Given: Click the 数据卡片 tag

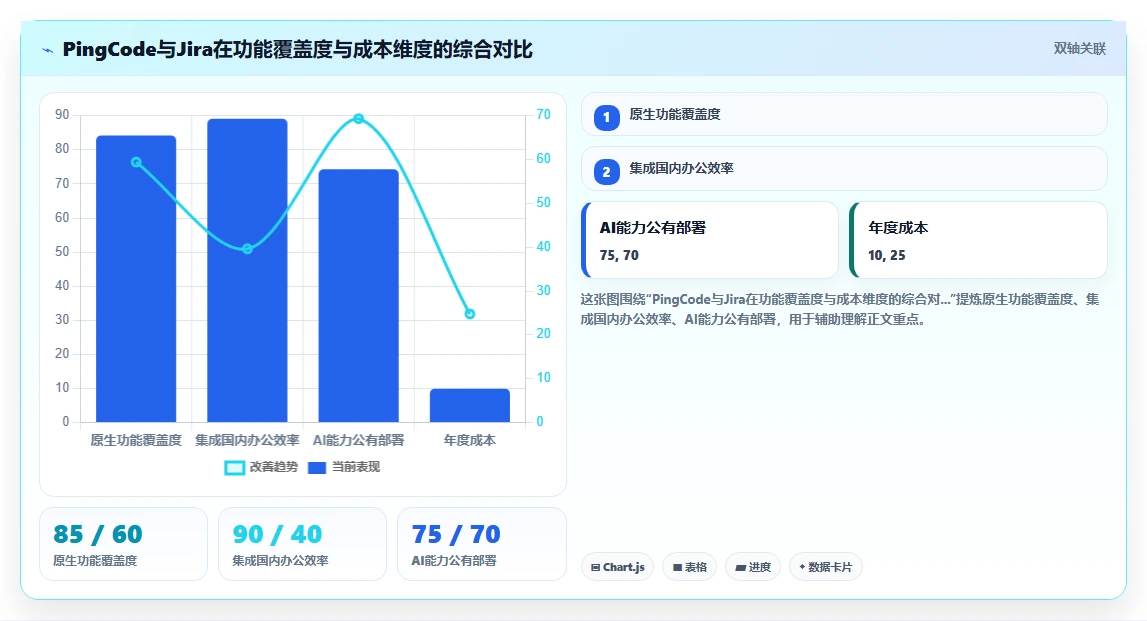Looking at the screenshot, I should [826, 567].
